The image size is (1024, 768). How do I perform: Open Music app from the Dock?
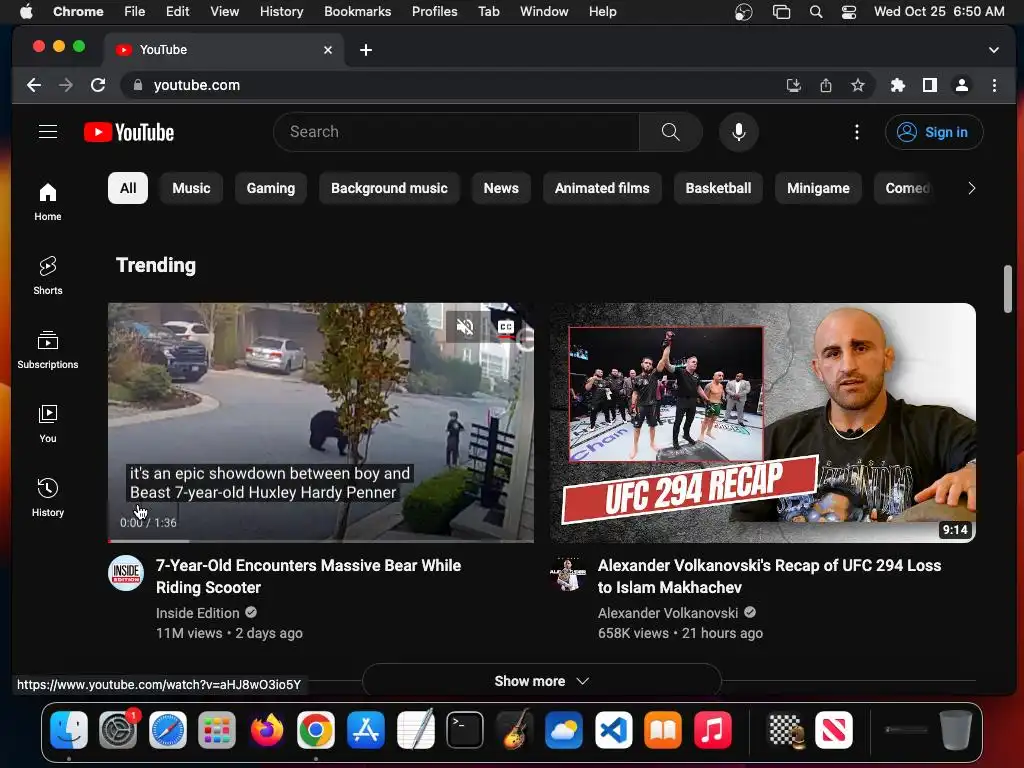[712, 729]
